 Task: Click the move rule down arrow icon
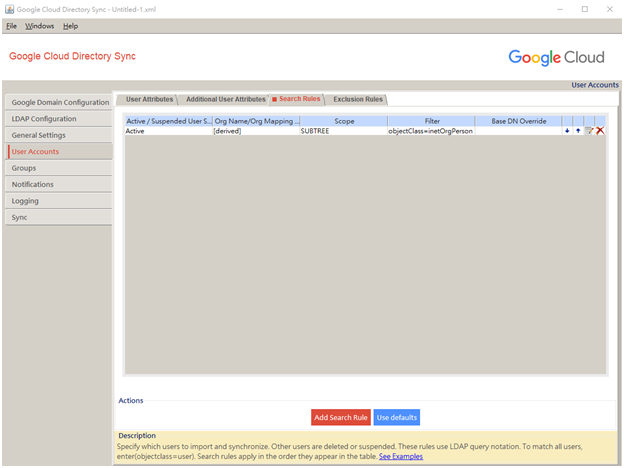[567, 131]
